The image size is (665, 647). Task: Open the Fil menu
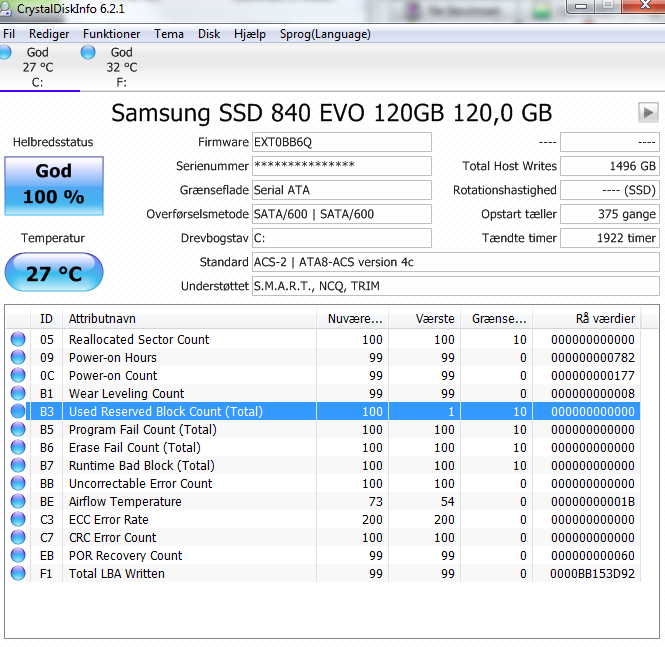pyautogui.click(x=9, y=34)
